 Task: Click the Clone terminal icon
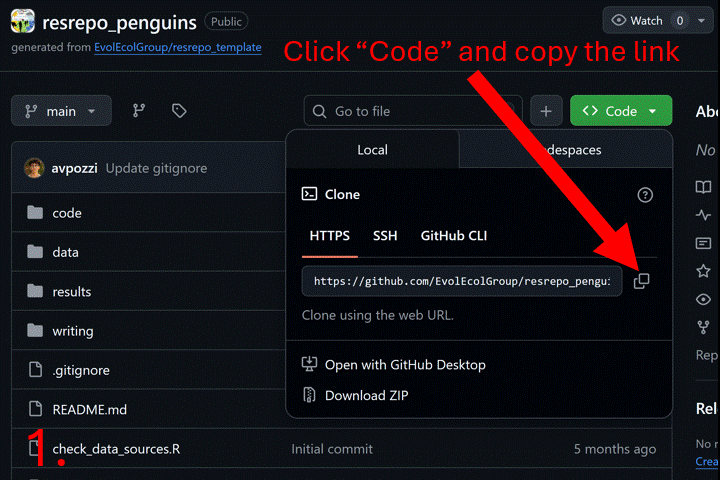coord(309,194)
